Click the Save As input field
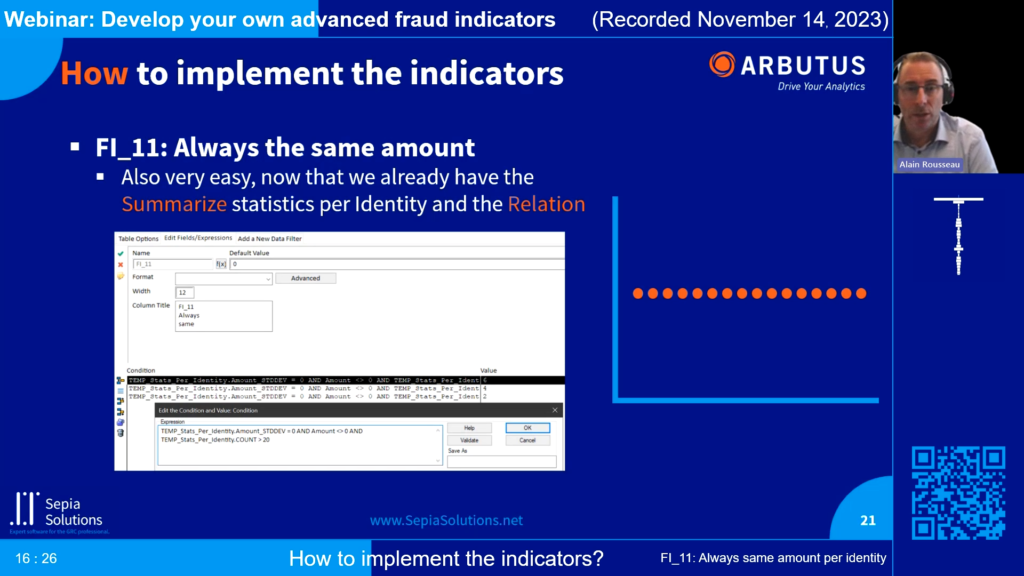 502,461
